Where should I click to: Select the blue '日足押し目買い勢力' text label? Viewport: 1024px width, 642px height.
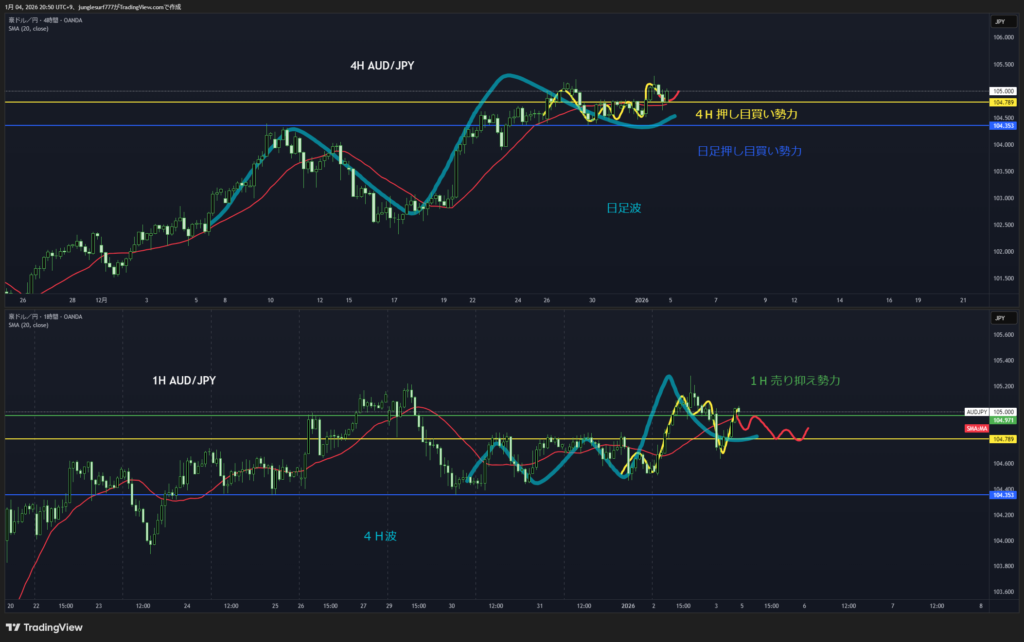pyautogui.click(x=749, y=151)
